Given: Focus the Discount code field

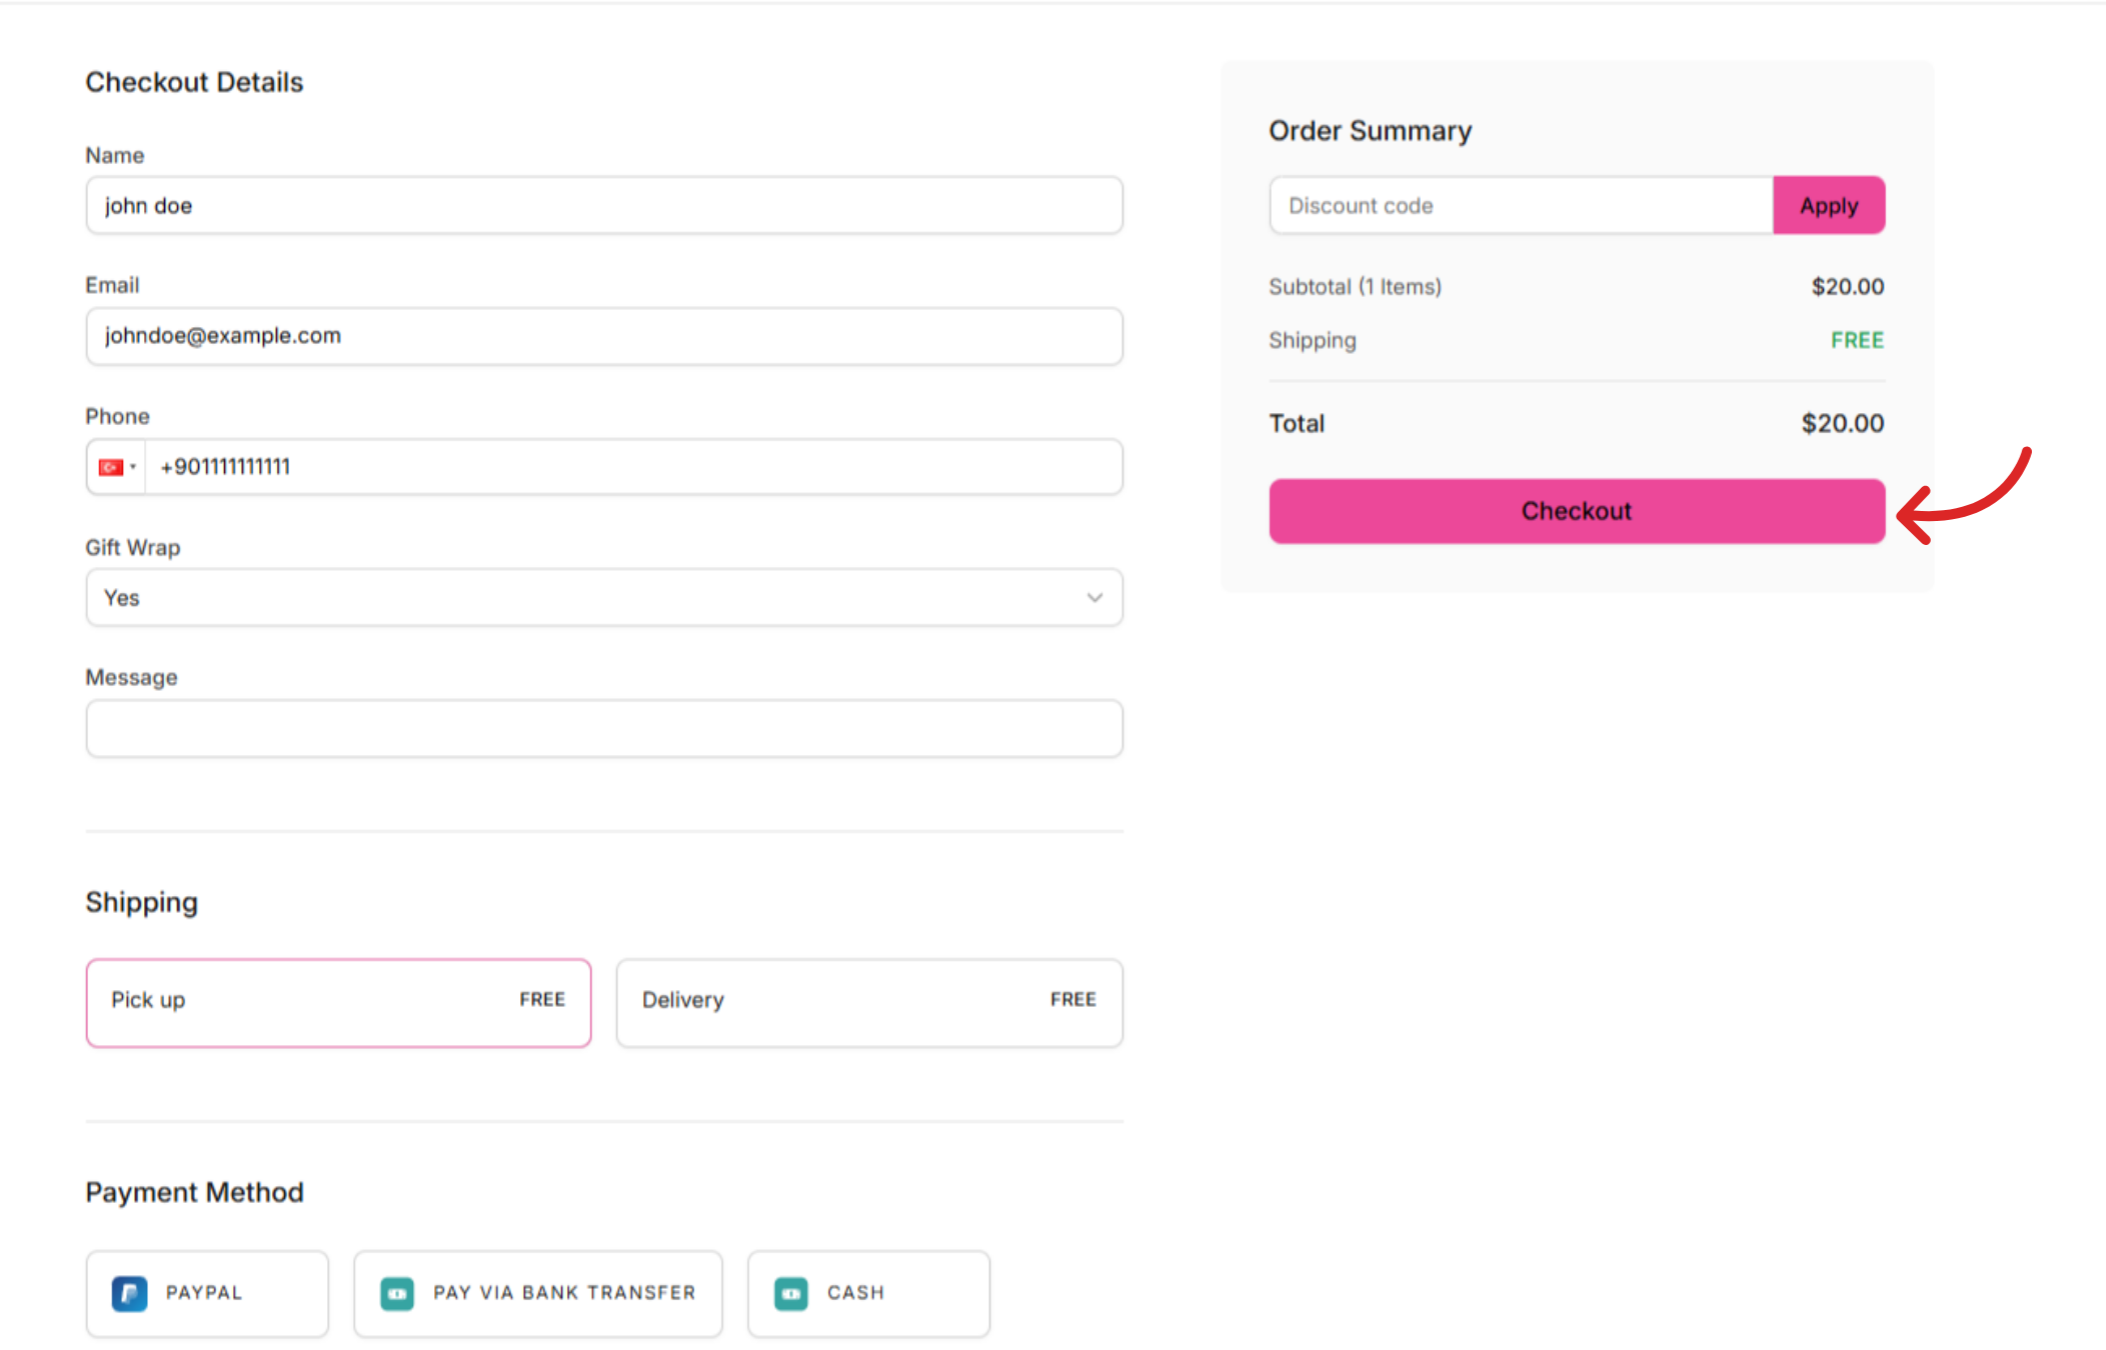Looking at the screenshot, I should 1520,206.
